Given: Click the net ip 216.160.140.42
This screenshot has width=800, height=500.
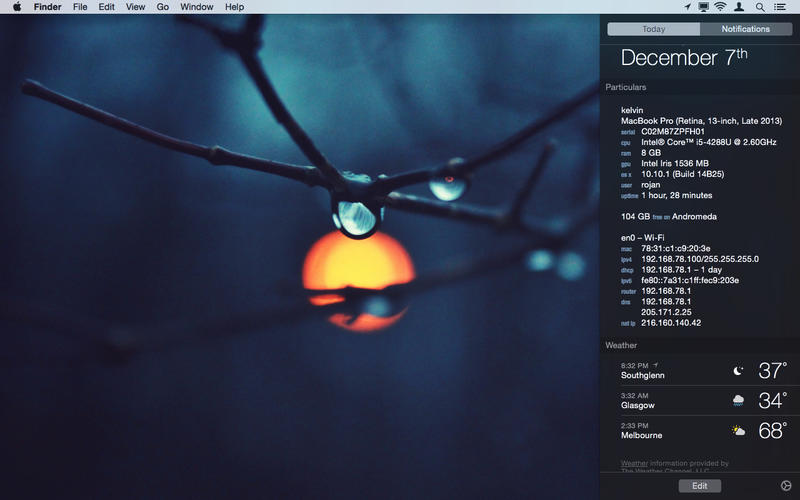Looking at the screenshot, I should [x=671, y=323].
